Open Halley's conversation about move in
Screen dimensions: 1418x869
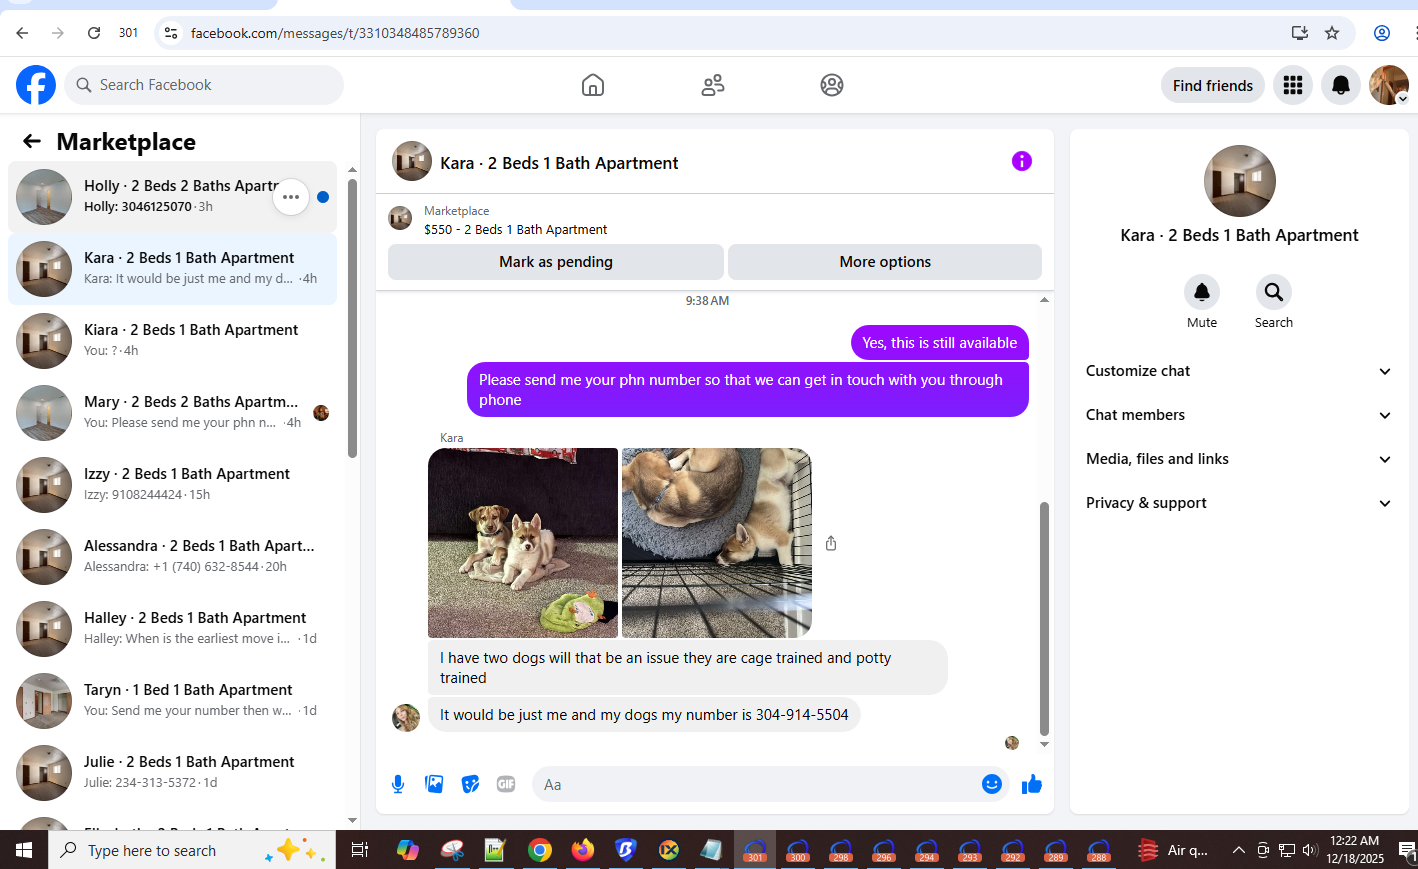click(172, 629)
